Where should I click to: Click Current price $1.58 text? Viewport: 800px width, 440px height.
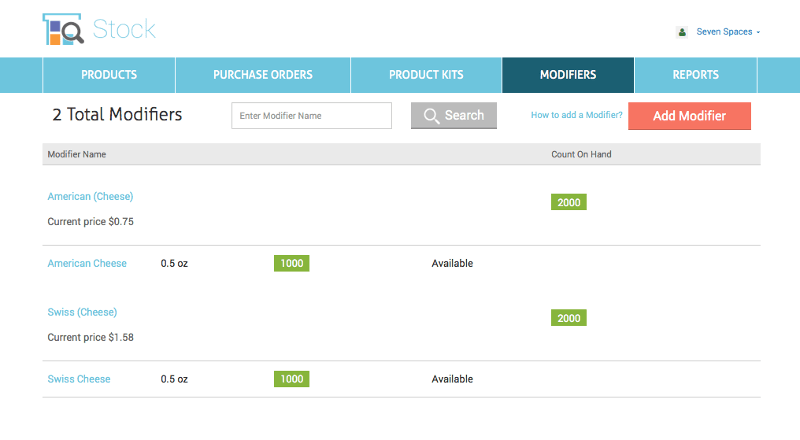coord(90,337)
